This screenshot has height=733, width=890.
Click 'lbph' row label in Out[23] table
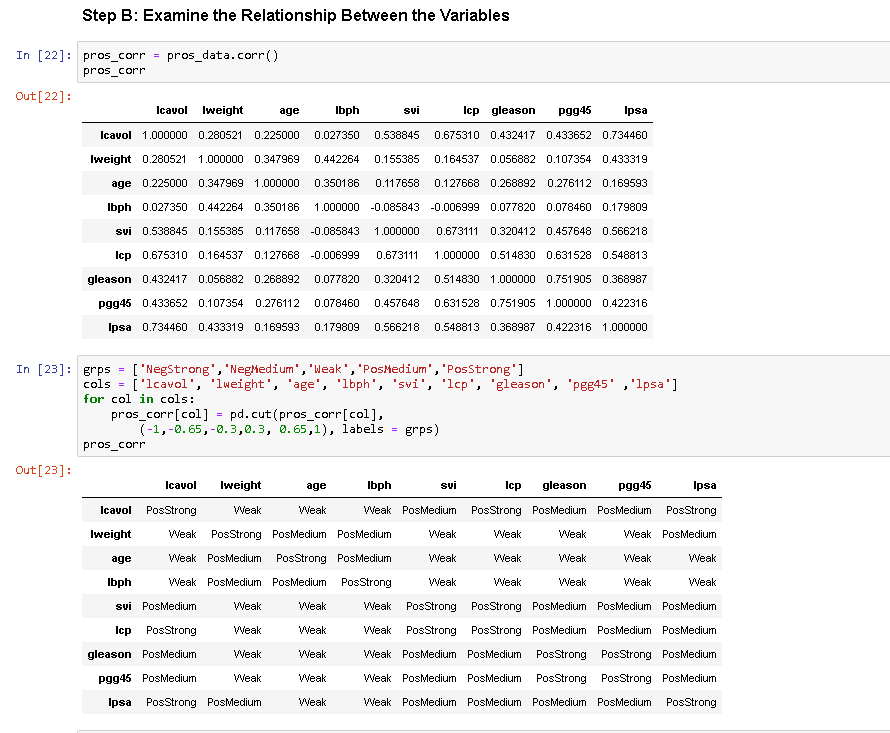click(x=119, y=583)
